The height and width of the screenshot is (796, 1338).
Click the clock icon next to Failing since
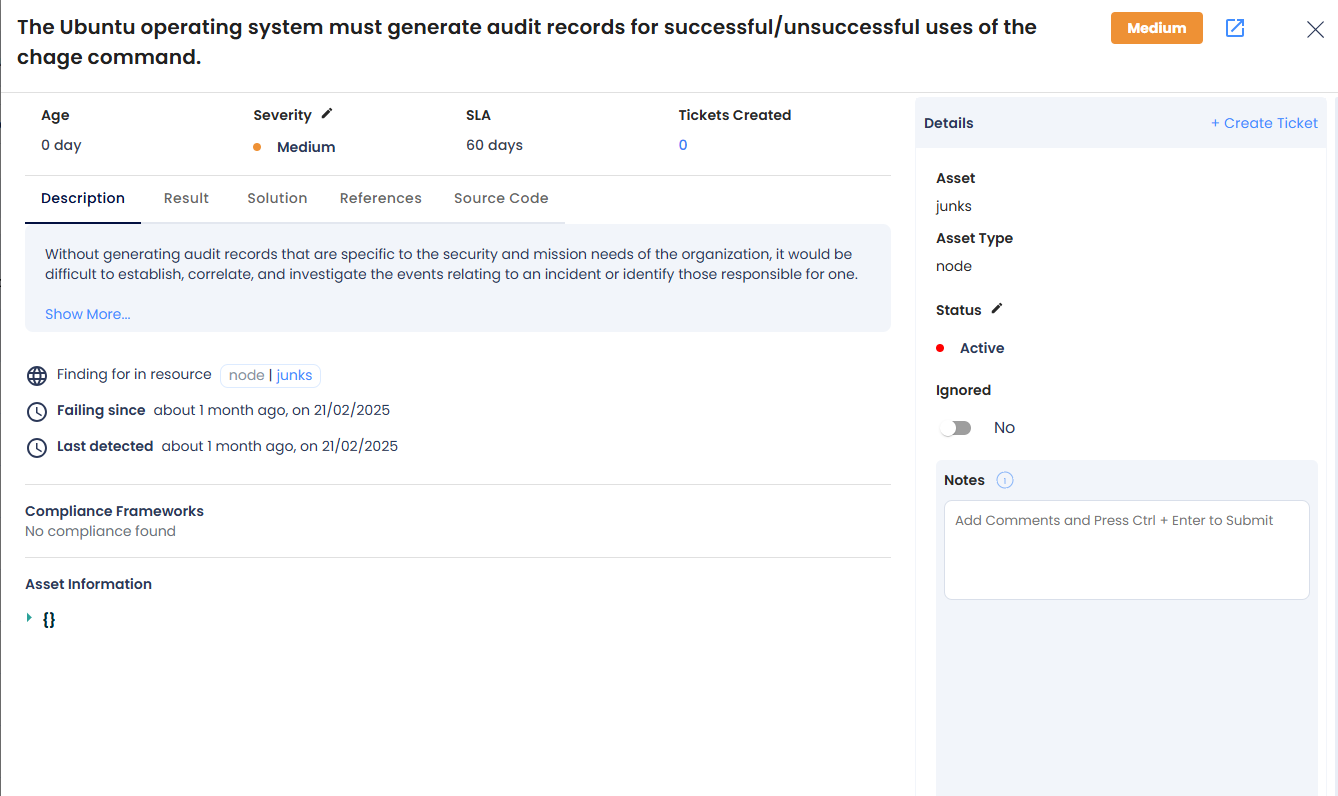click(x=37, y=412)
